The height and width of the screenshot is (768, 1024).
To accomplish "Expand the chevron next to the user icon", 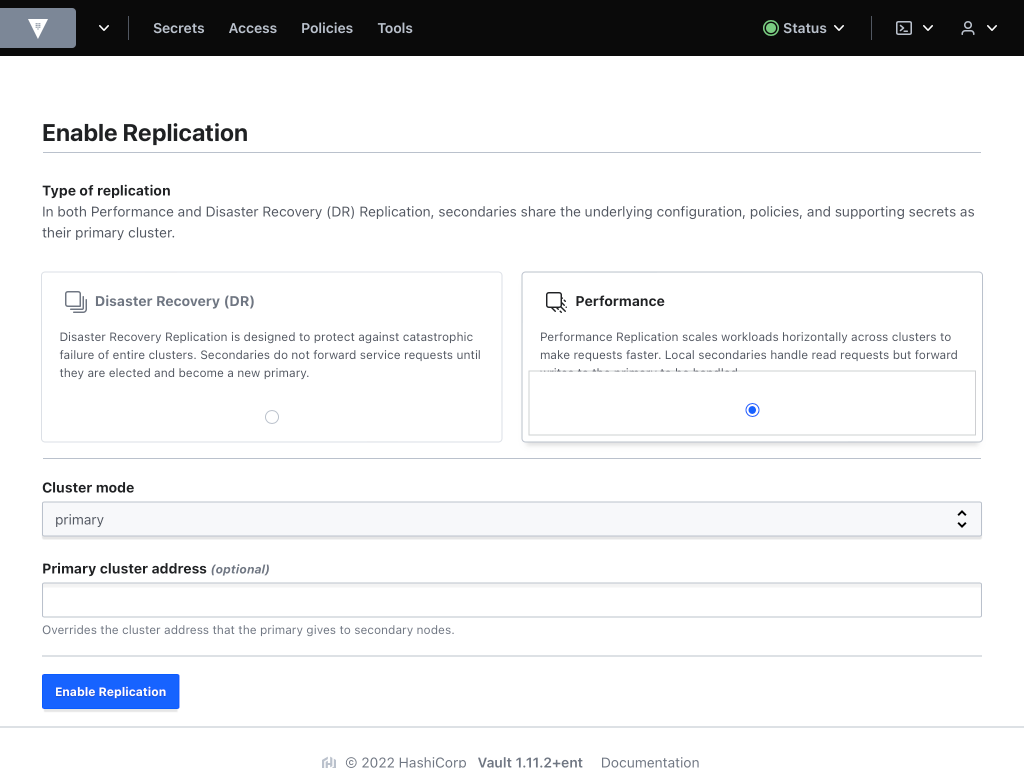I will coord(989,28).
